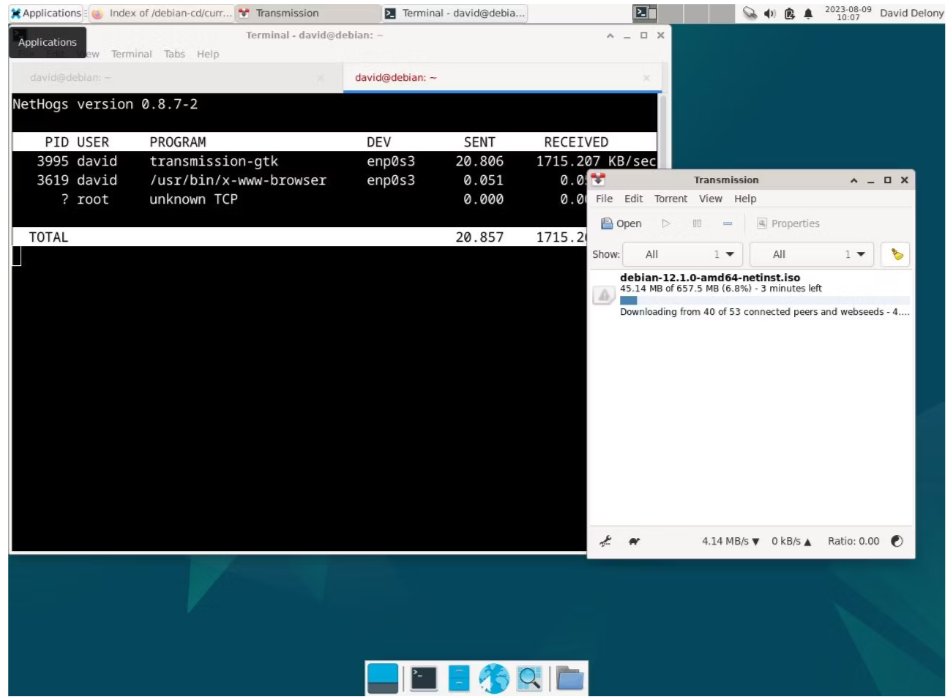
Task: Open Transmission options wrench icon
Action: point(605,541)
